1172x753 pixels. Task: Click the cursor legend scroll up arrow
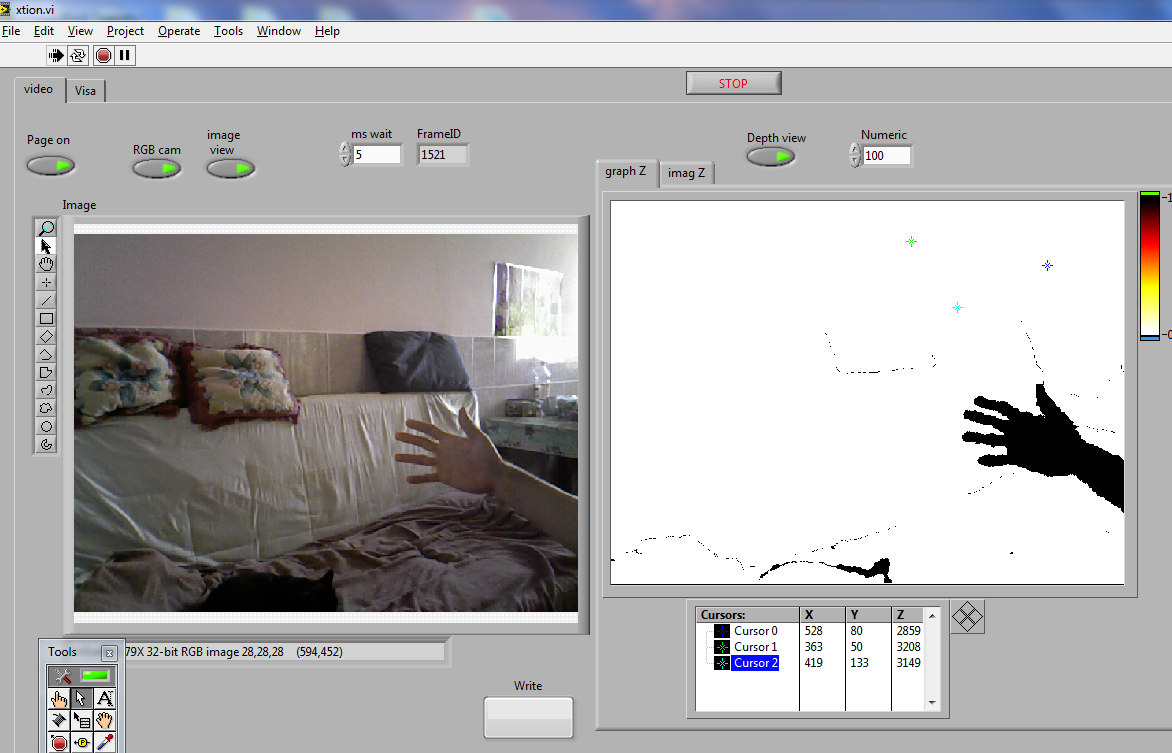(931, 615)
